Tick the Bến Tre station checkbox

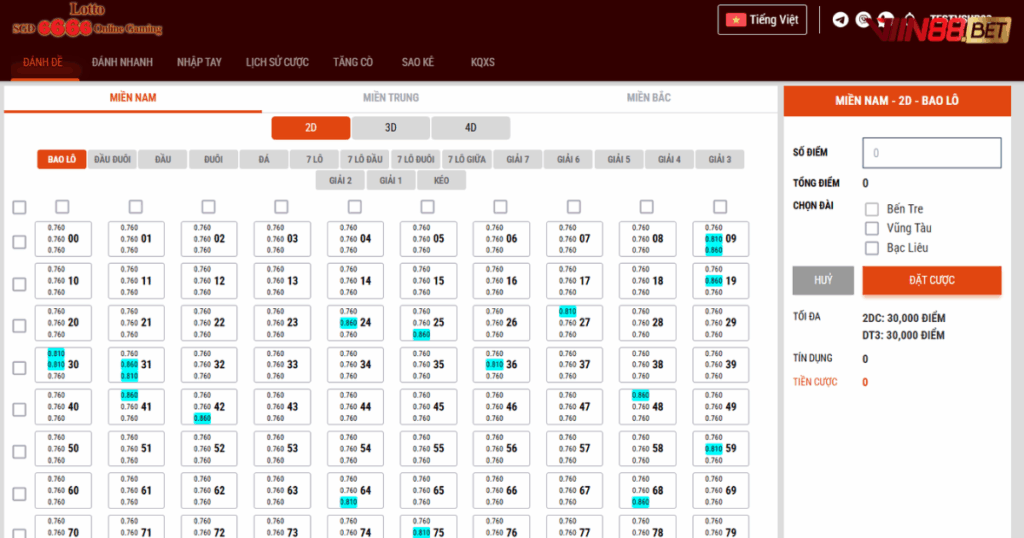click(x=871, y=209)
